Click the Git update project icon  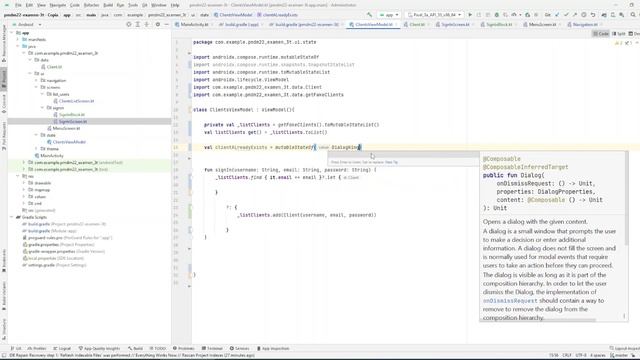(x=557, y=15)
